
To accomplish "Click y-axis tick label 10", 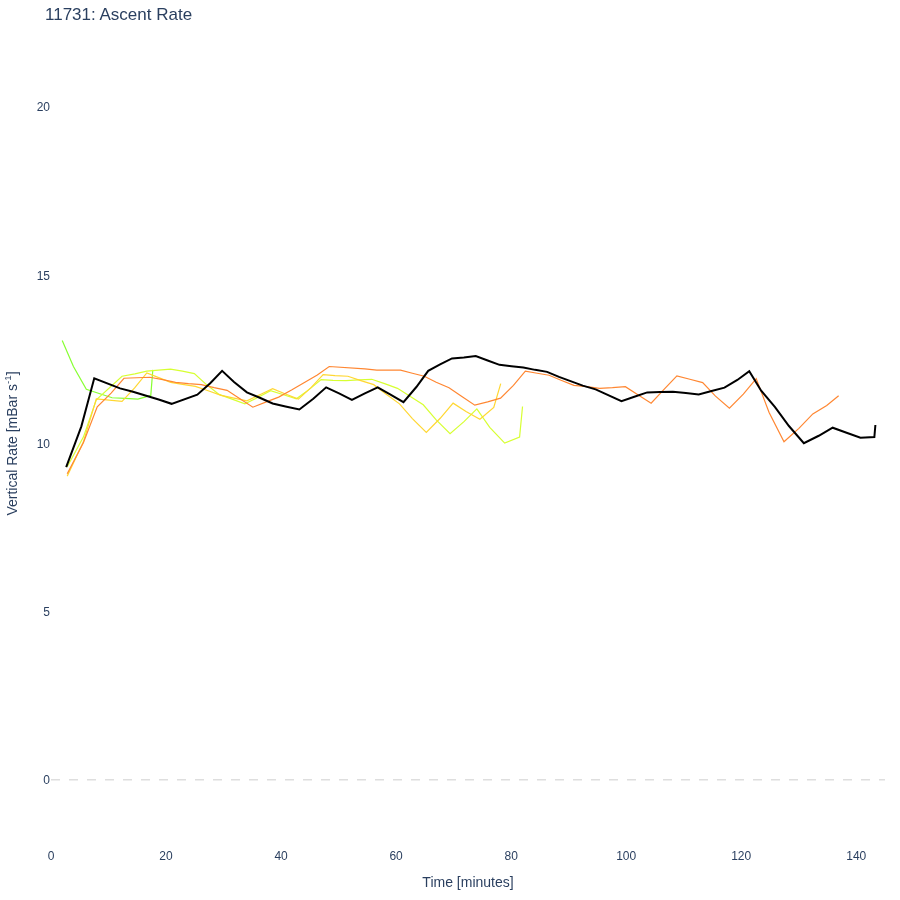I will 43,444.
